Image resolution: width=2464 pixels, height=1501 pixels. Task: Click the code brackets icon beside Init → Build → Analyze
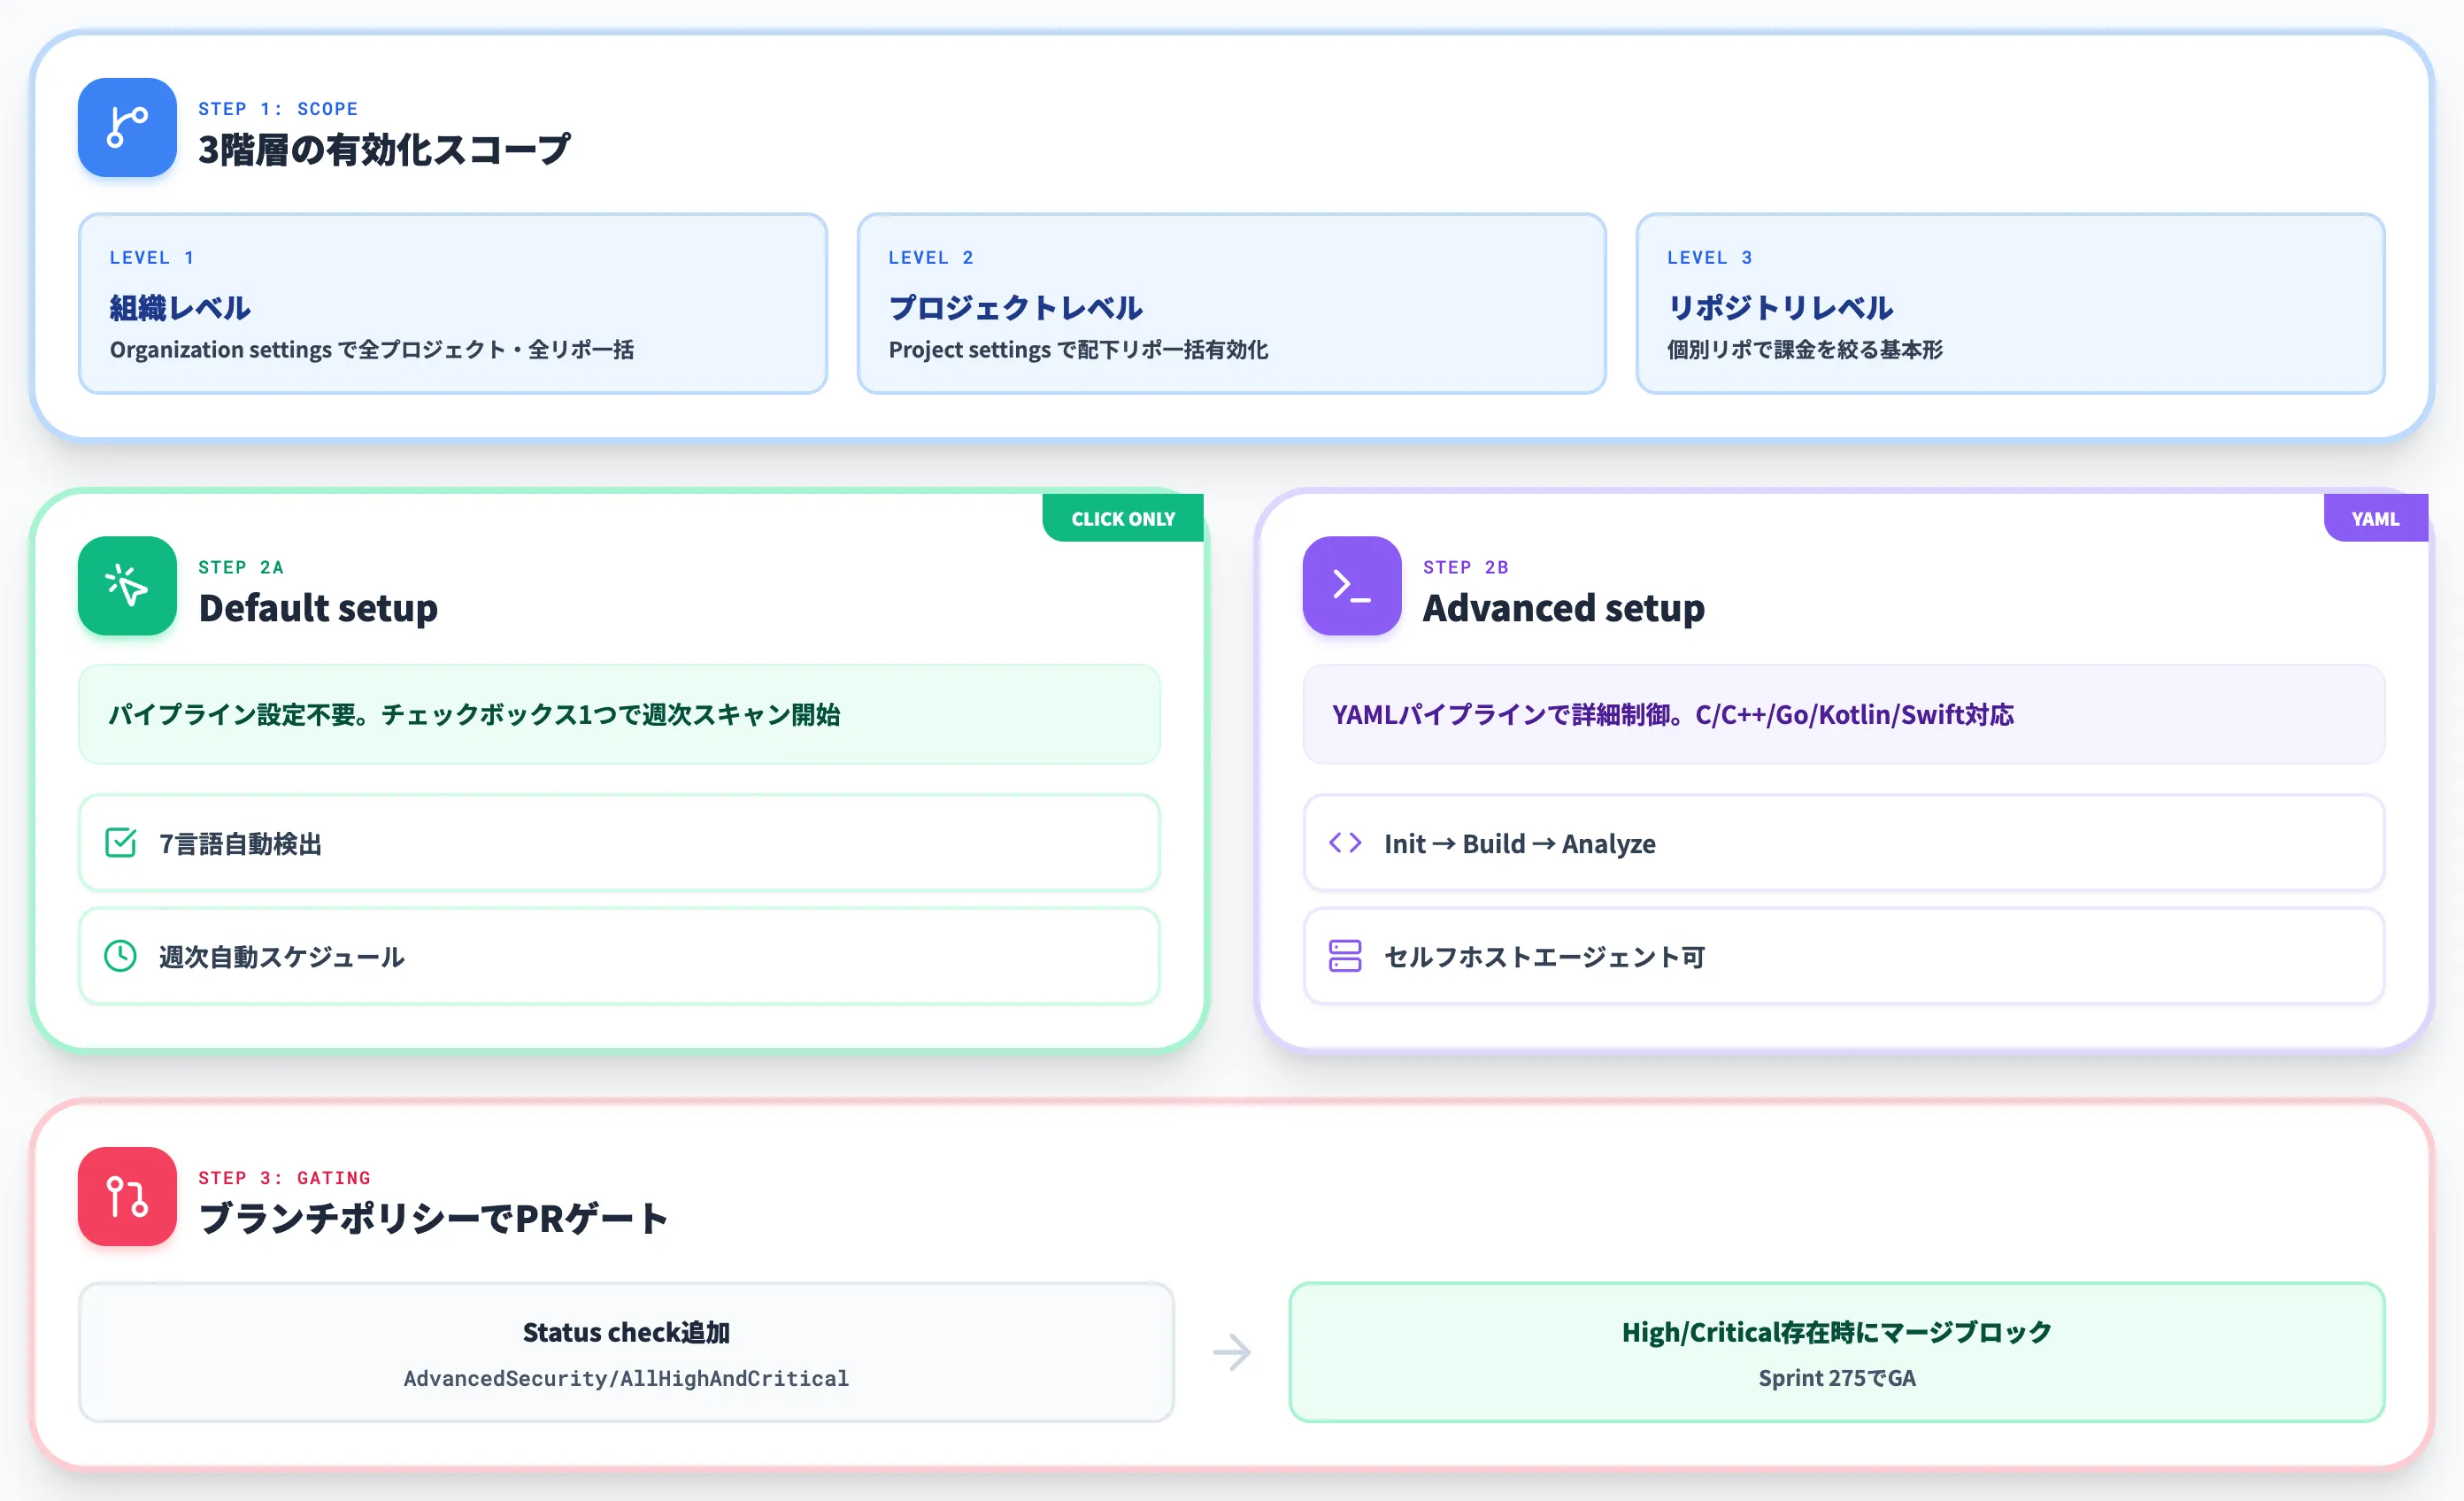point(1345,843)
